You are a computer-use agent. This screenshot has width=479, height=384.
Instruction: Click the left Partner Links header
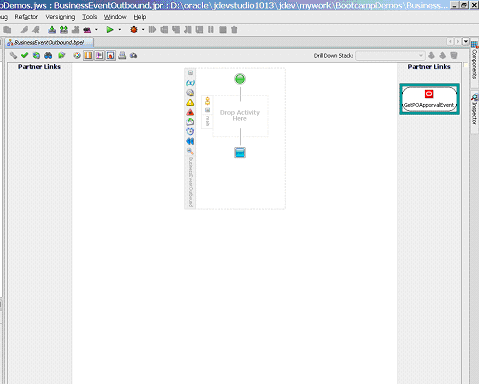[39, 67]
